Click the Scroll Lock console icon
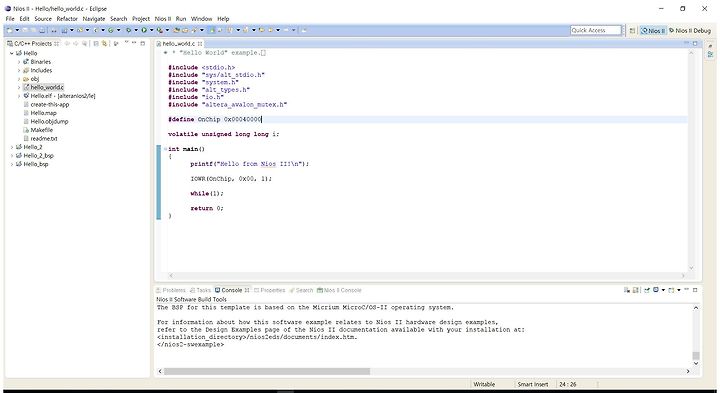720x393 pixels. tap(636, 290)
